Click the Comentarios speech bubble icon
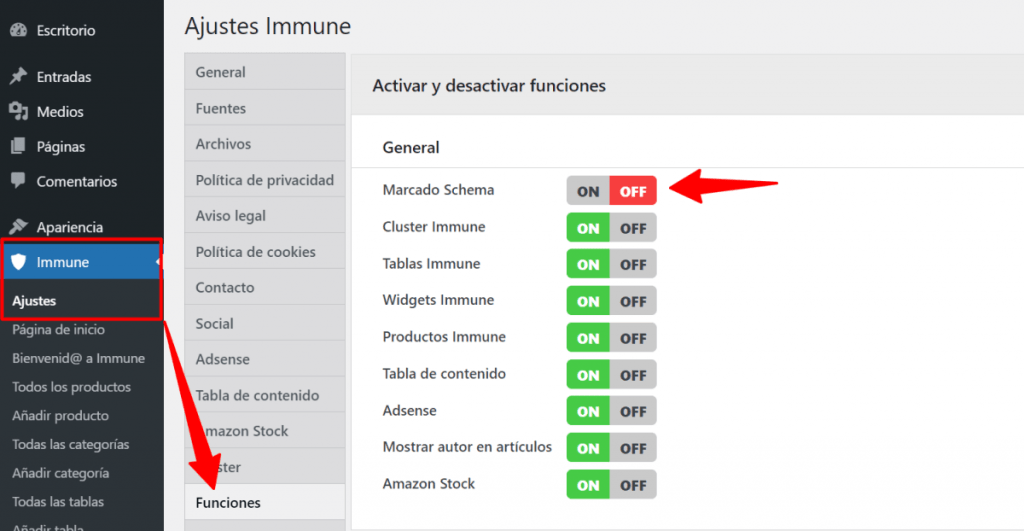The image size is (1024, 531). point(18,182)
